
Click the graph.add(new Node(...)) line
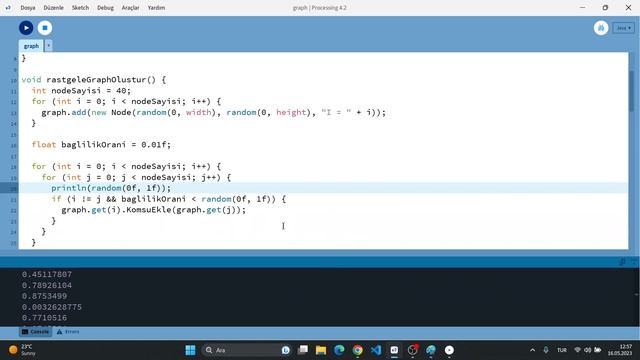click(213, 112)
